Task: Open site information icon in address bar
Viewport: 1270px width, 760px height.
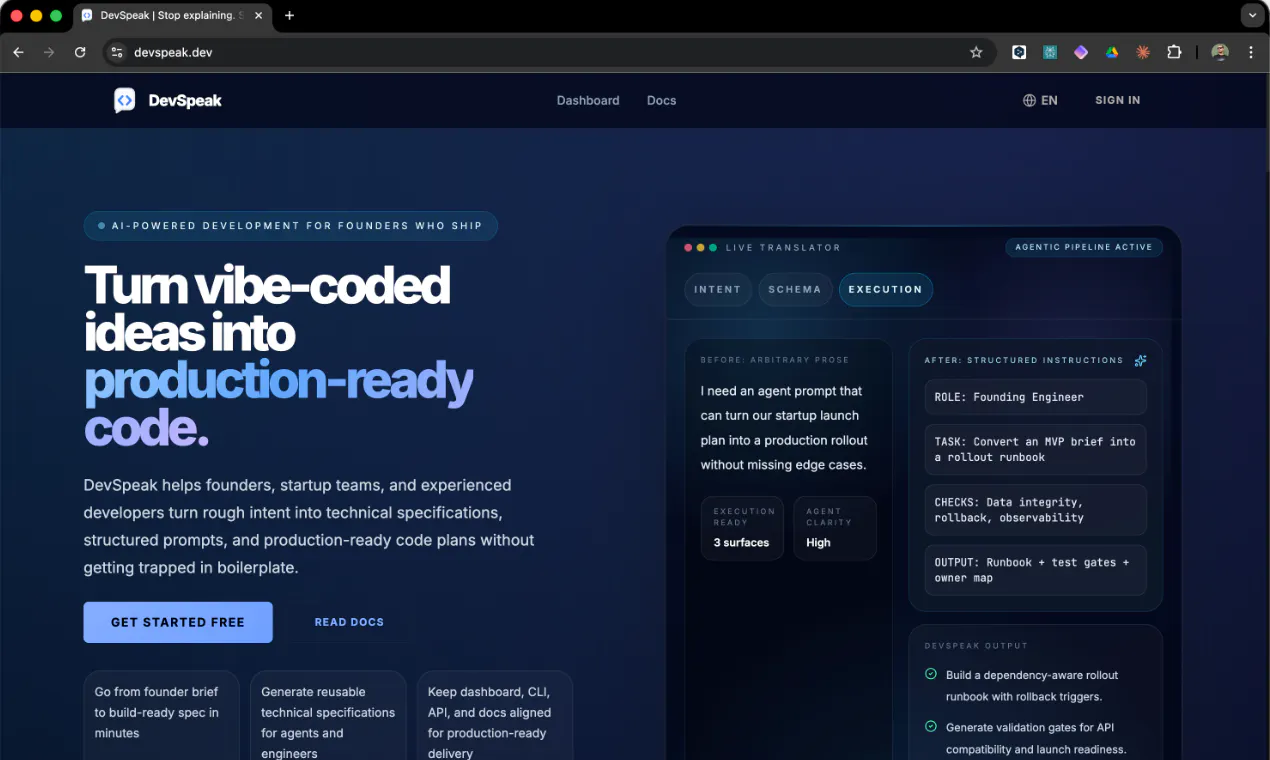Action: click(117, 52)
